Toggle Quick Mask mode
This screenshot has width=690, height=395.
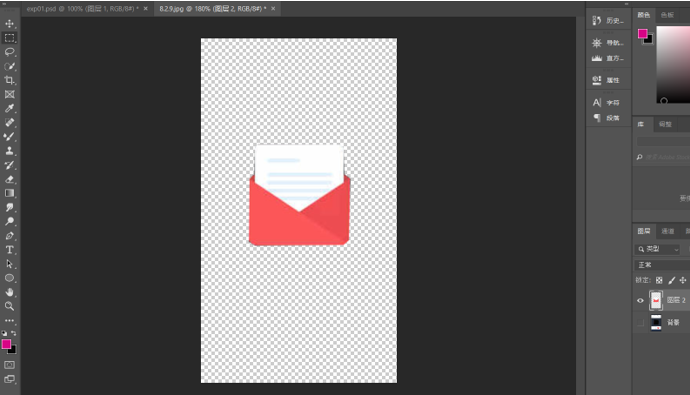(x=9, y=365)
